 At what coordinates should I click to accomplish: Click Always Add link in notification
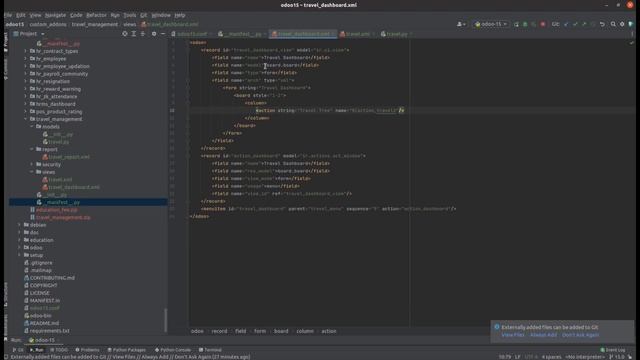pyautogui.click(x=543, y=335)
